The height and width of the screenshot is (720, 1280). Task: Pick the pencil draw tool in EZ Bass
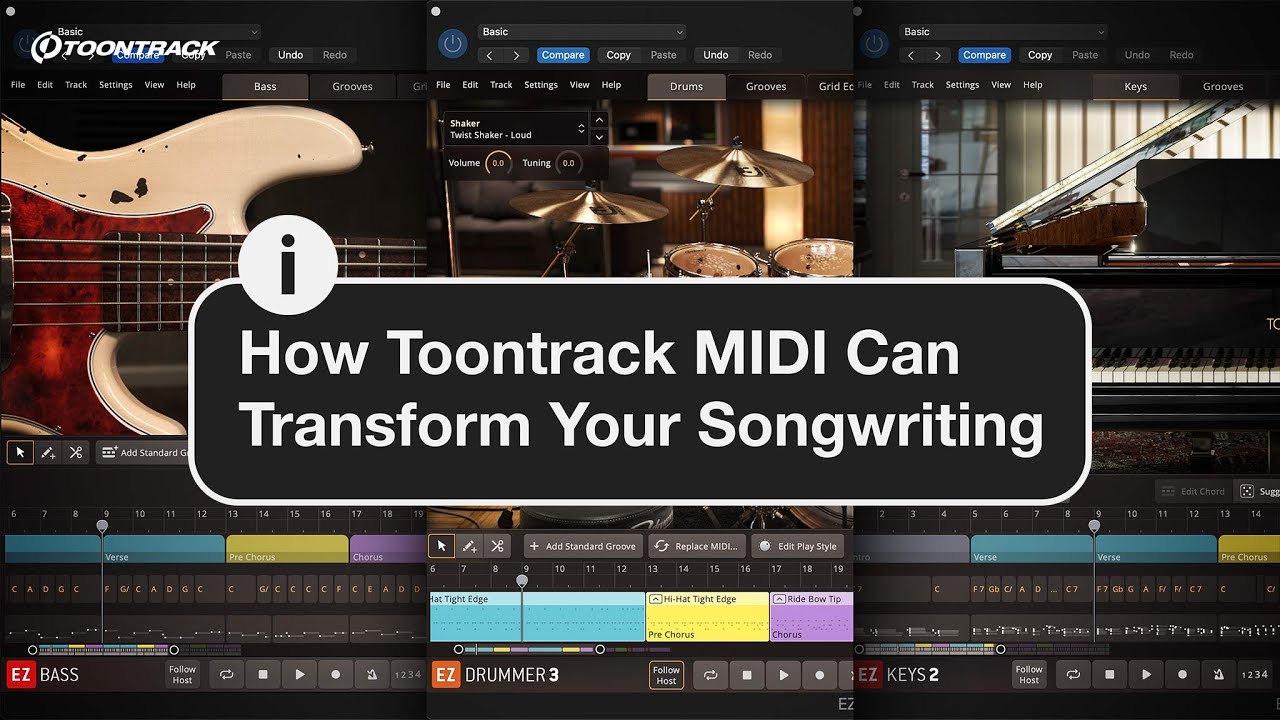[48, 452]
